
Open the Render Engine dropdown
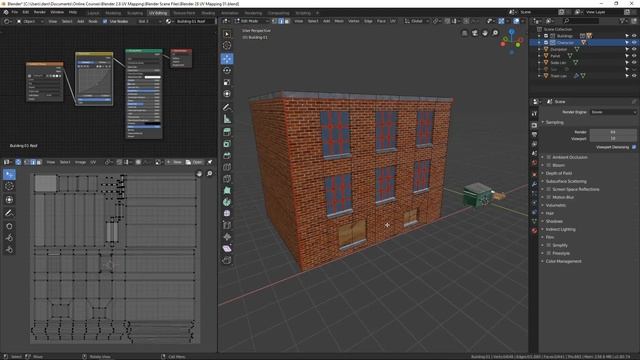coord(613,112)
